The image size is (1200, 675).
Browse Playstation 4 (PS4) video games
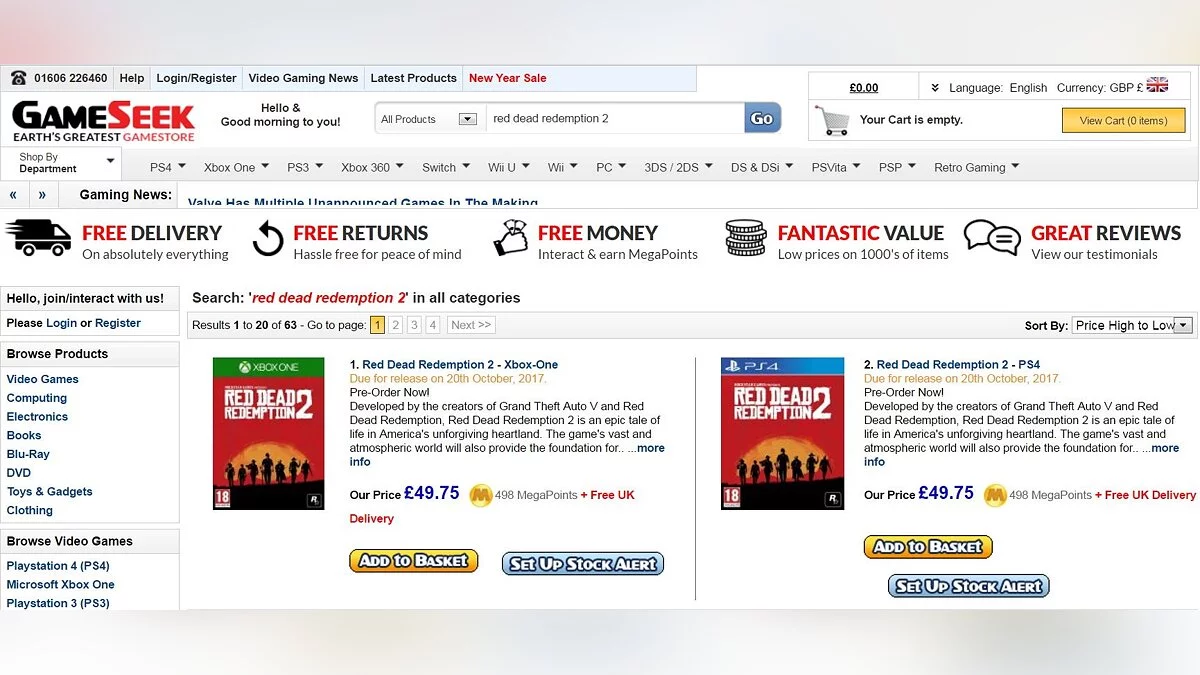click(x=58, y=566)
